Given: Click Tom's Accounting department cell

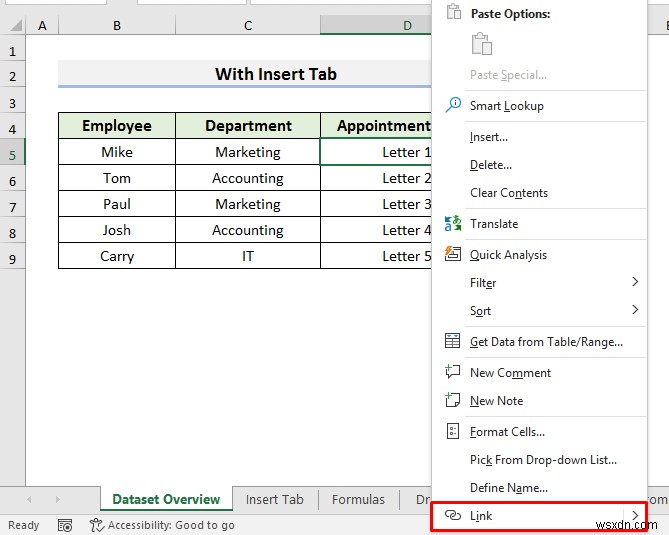Looking at the screenshot, I should click(248, 178).
